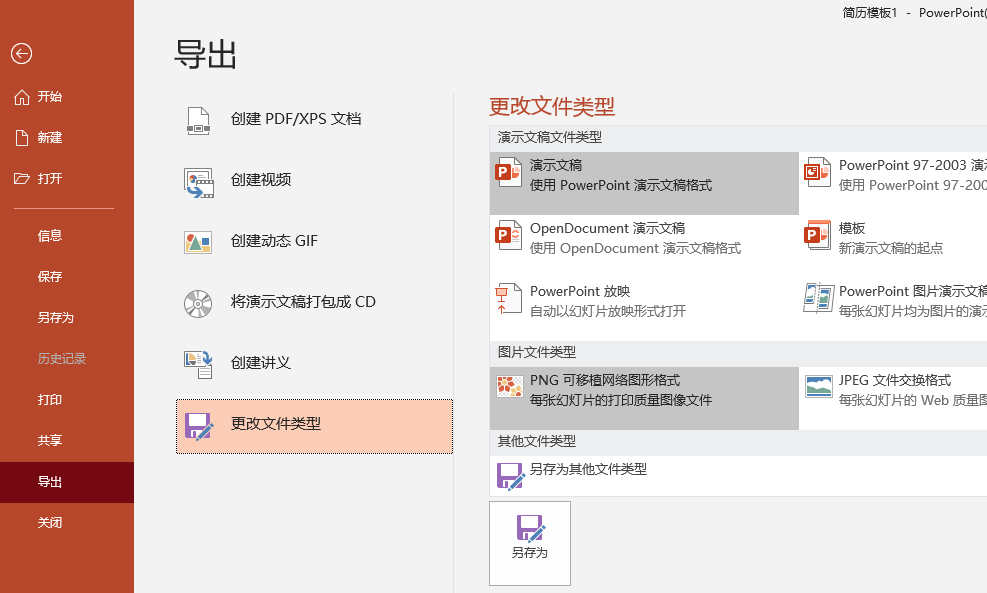Open 历史记录 in the sidebar

point(67,359)
